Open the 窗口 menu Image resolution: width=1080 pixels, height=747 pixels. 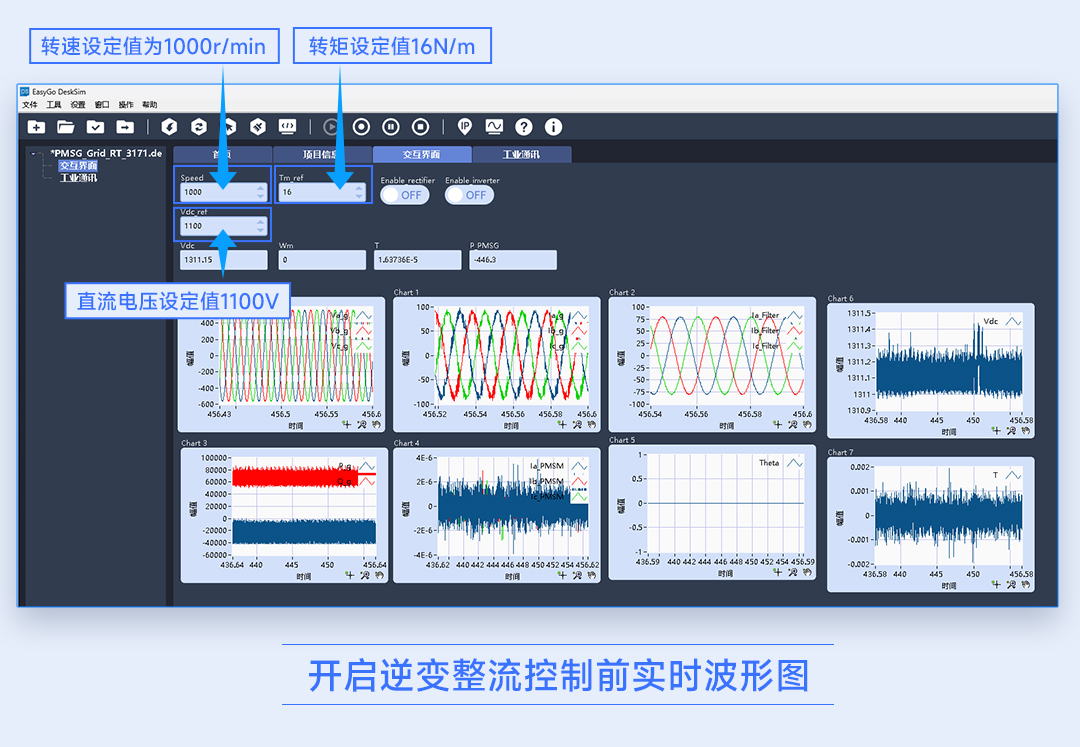102,105
